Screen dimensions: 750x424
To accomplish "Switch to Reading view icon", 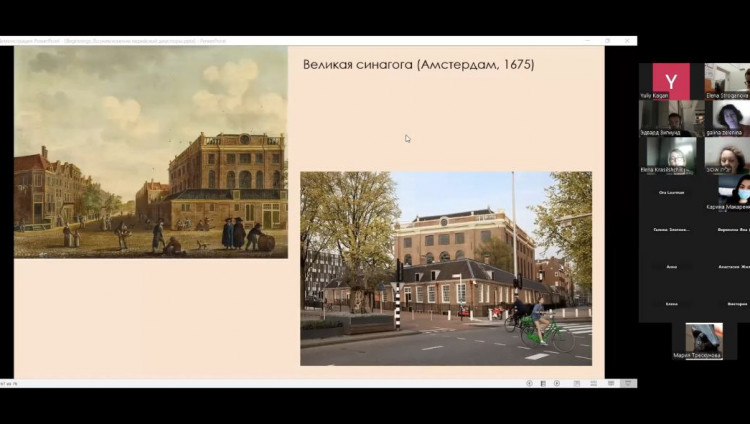I will (x=611, y=383).
